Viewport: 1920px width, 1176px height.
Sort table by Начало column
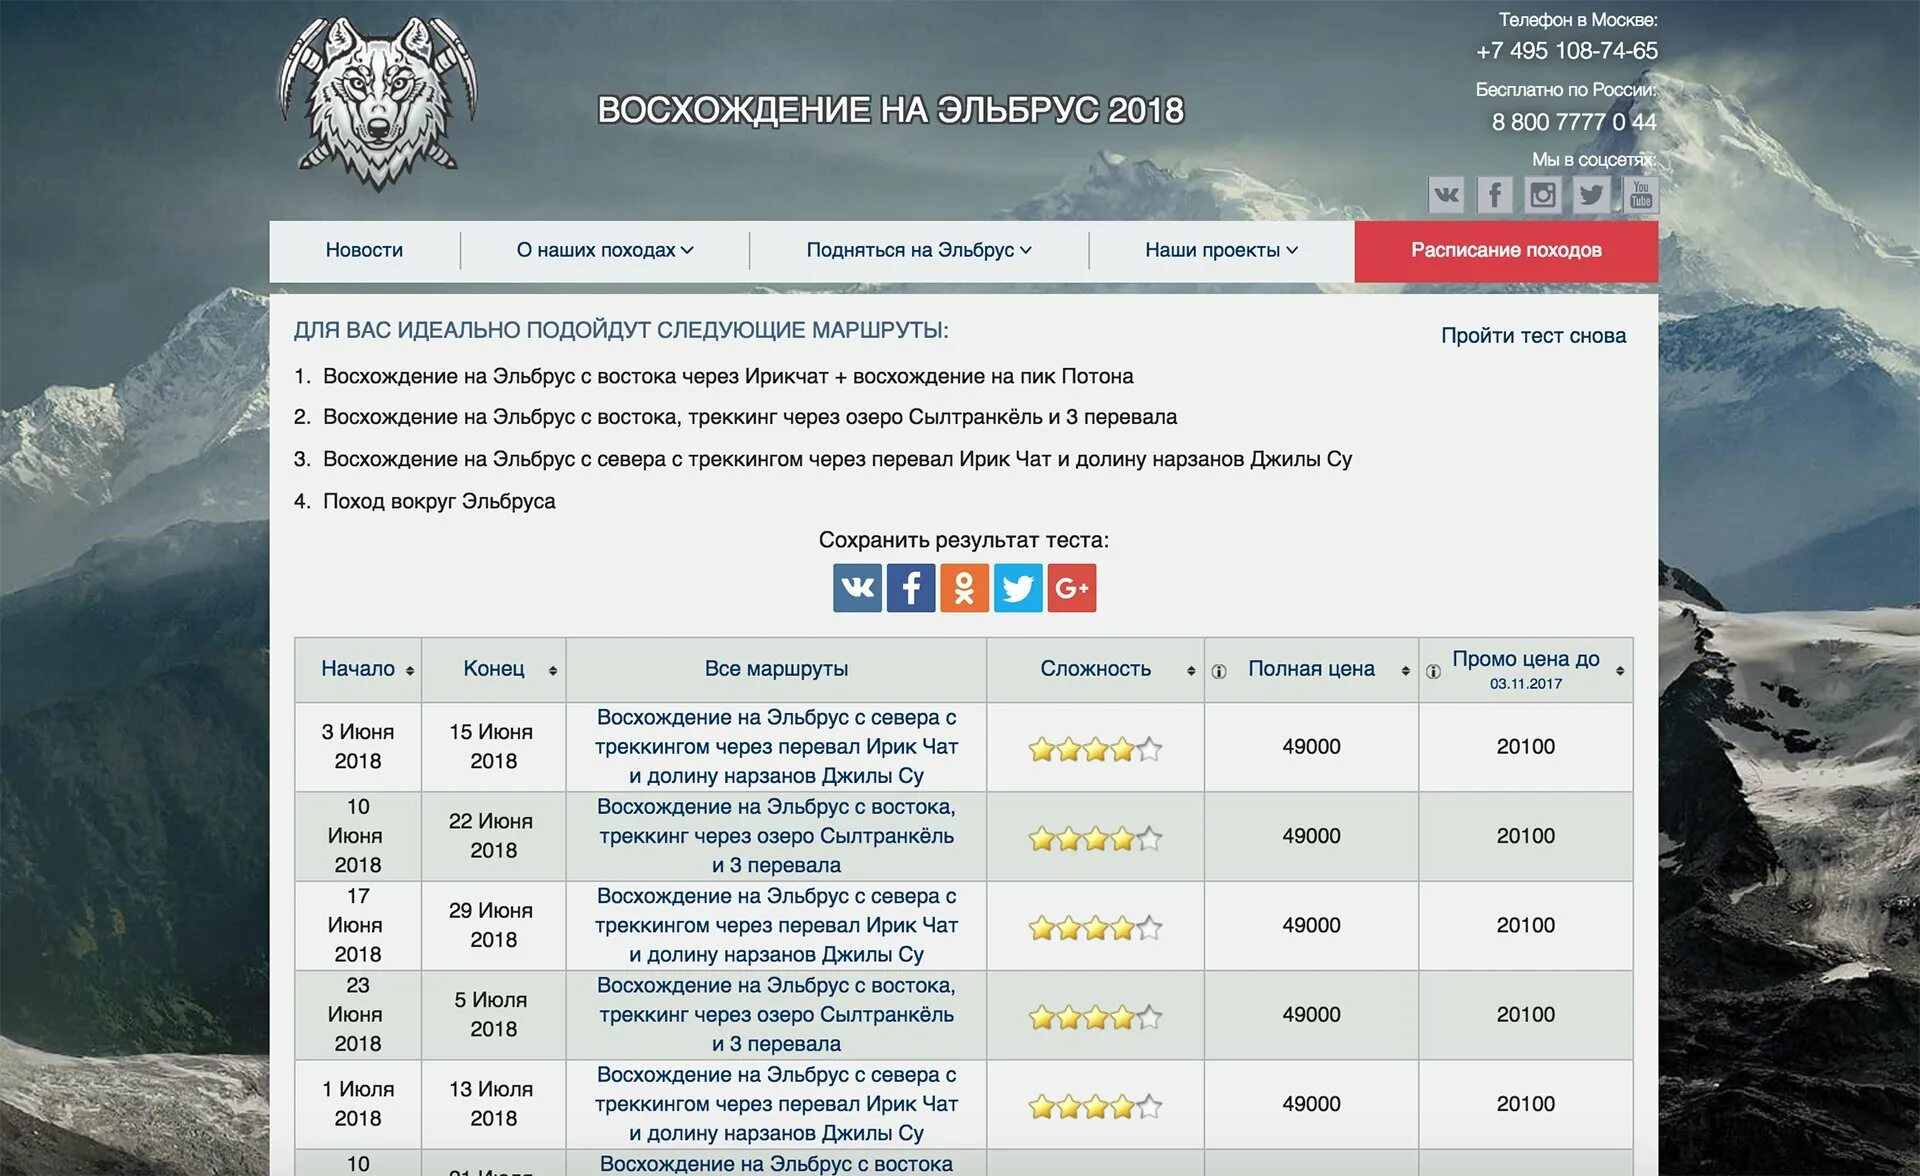[x=358, y=669]
